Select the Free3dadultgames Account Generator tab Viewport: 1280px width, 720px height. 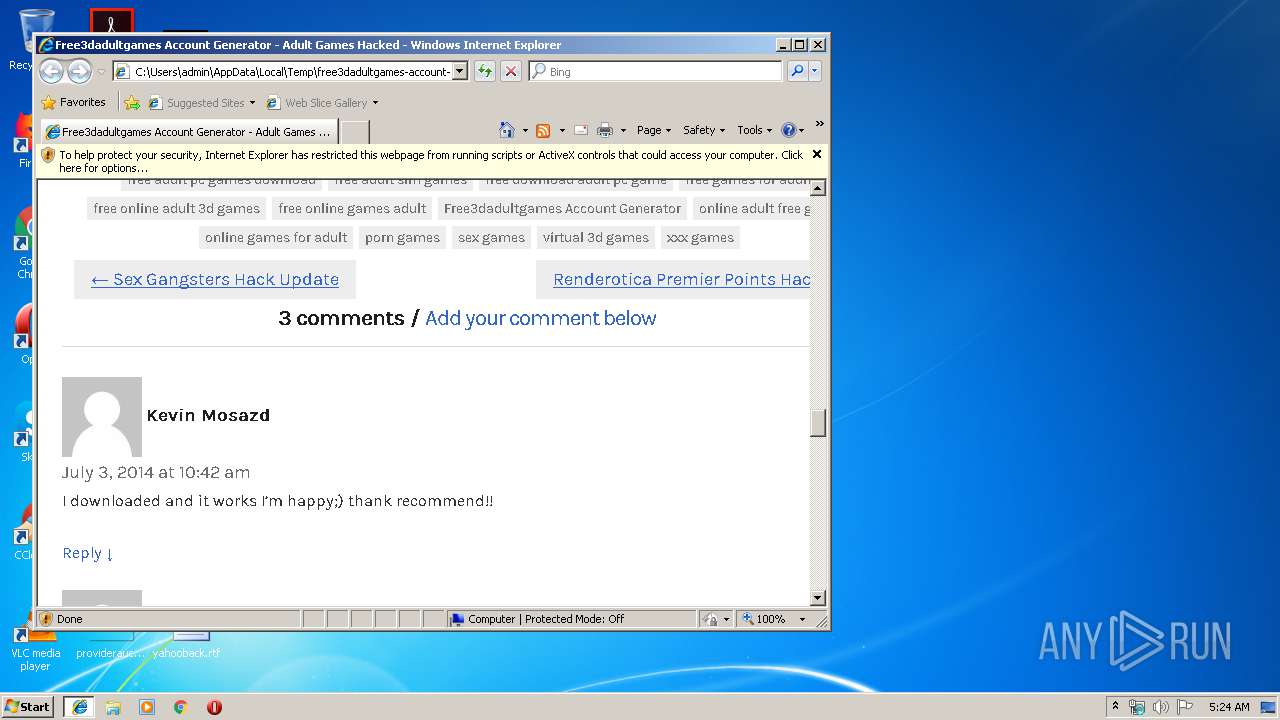tap(188, 131)
